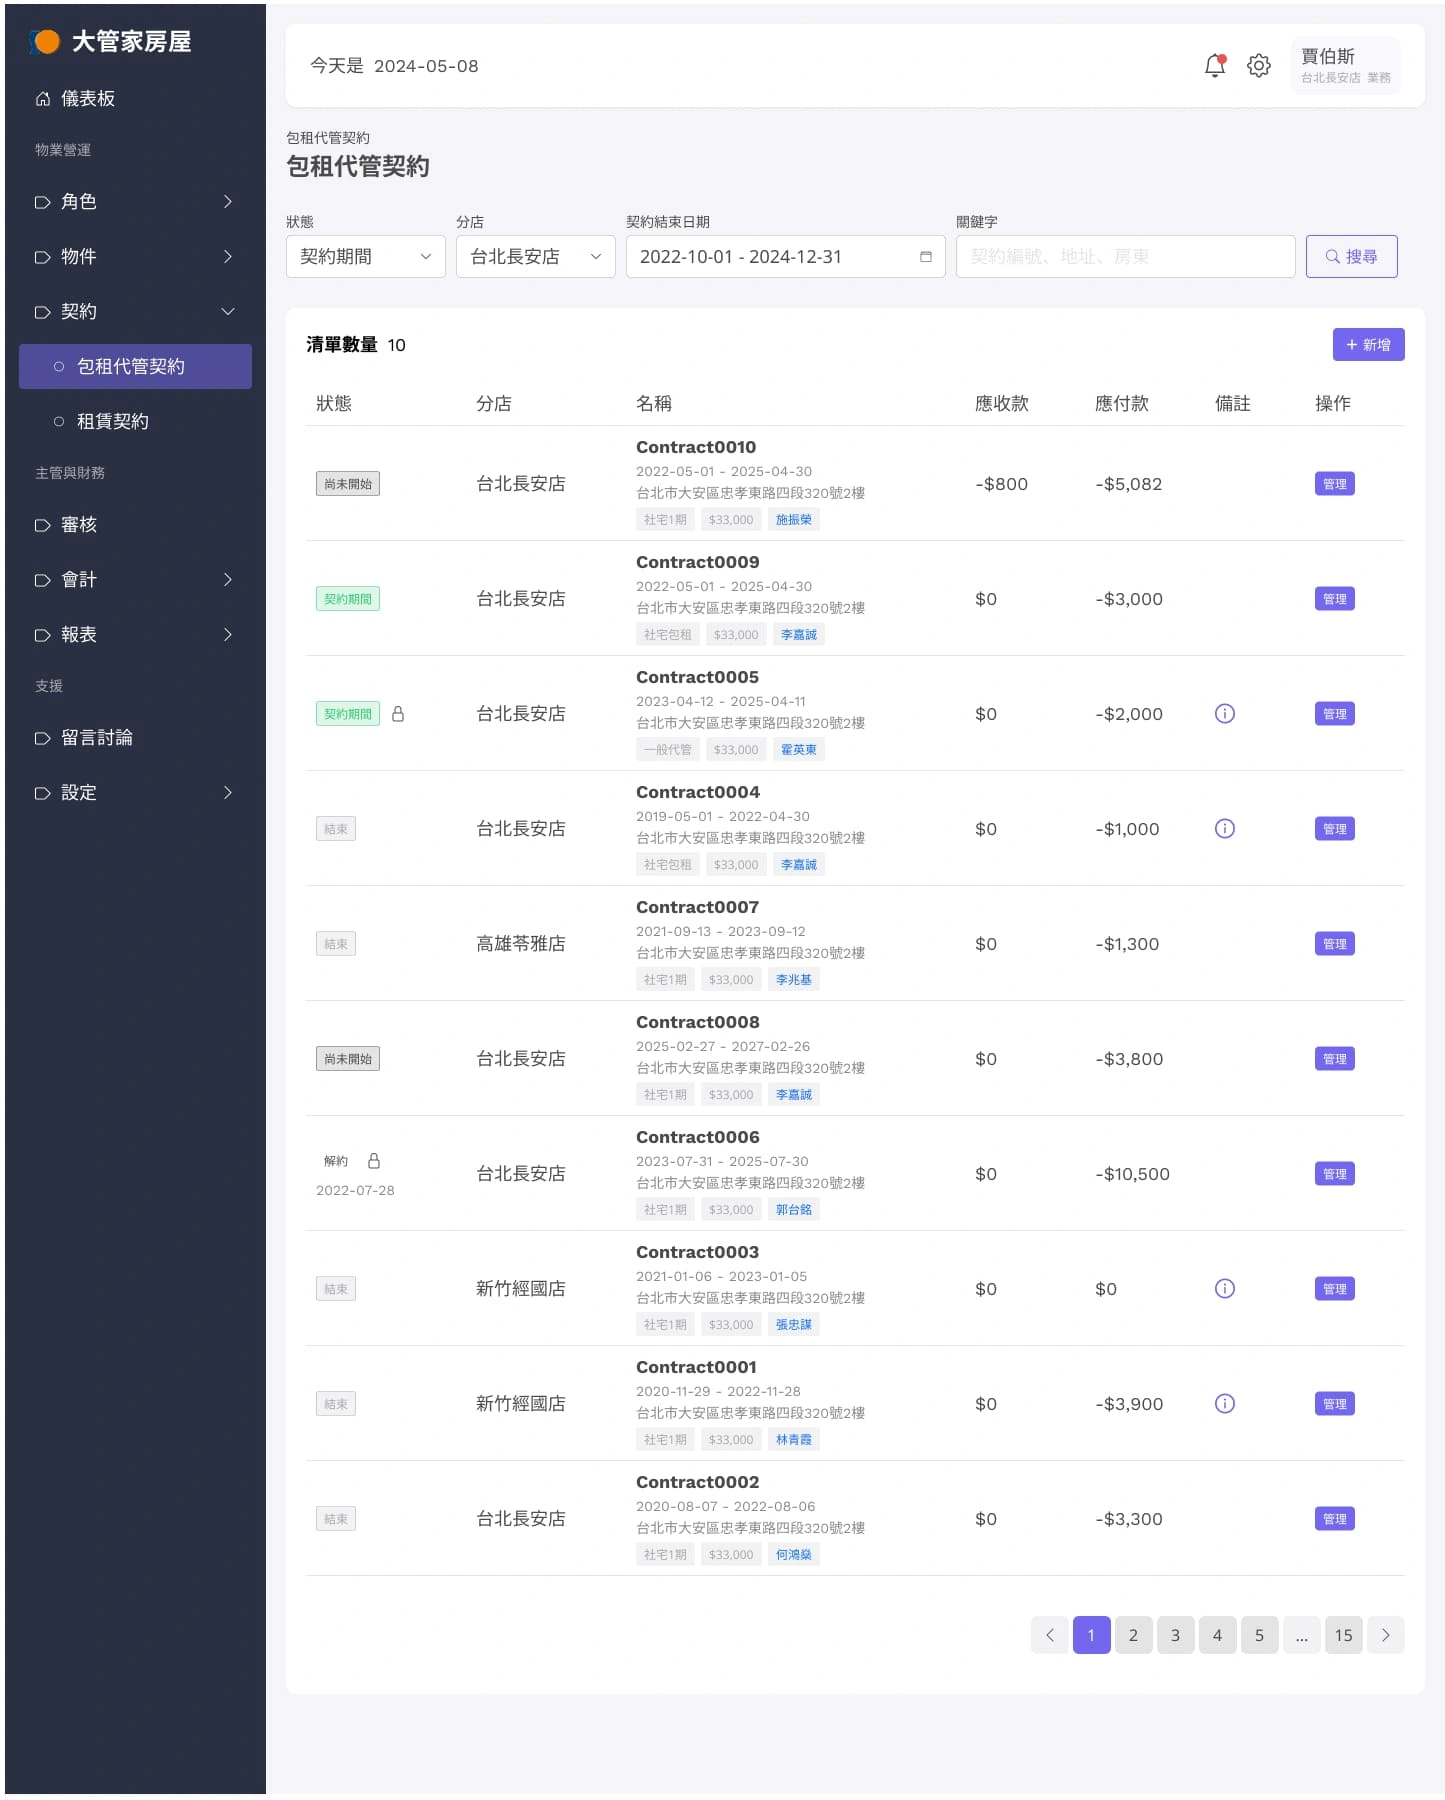
Task: Click 管理 for Contract0007
Action: tap(1334, 944)
